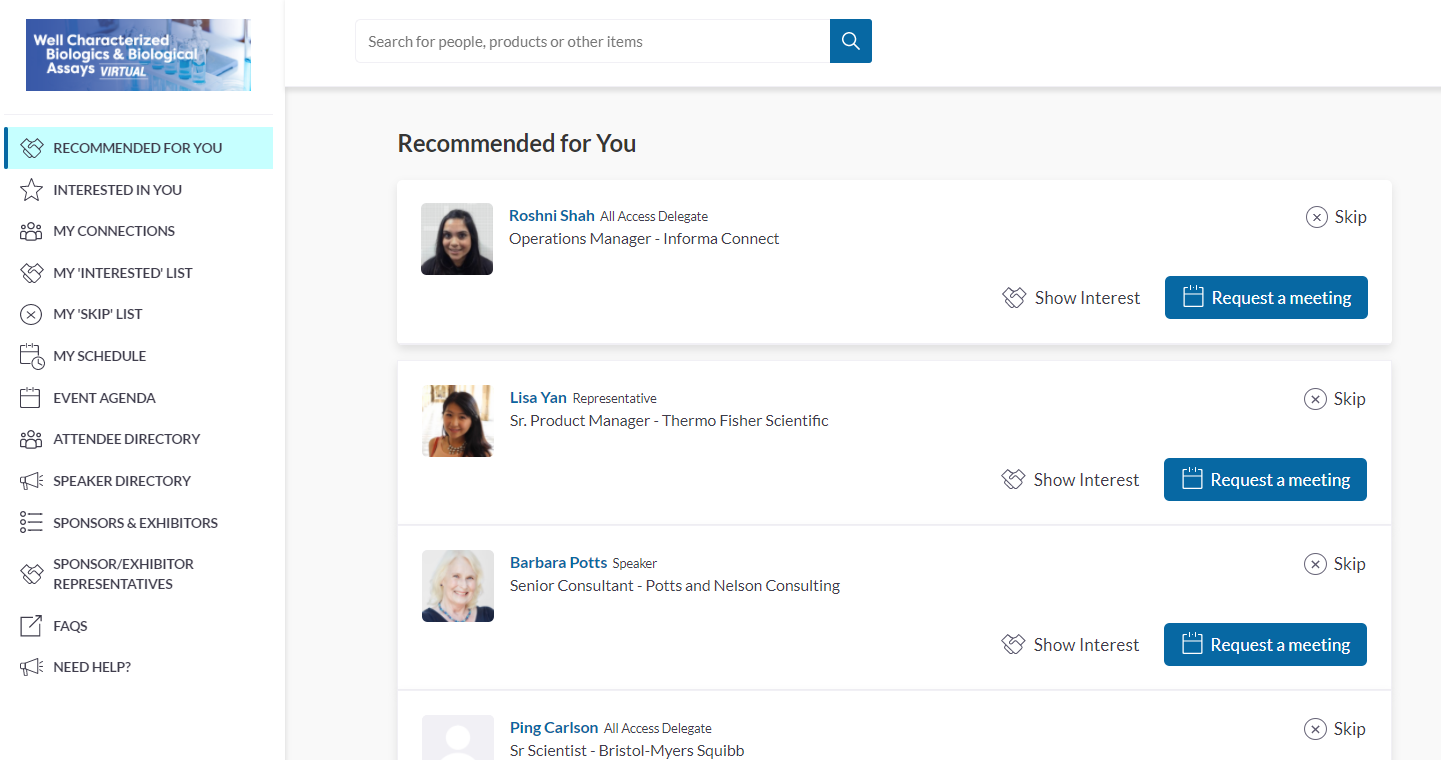Request a meeting with Roshni Shah
Screen dimensions: 1441x760
pyautogui.click(x=1266, y=298)
